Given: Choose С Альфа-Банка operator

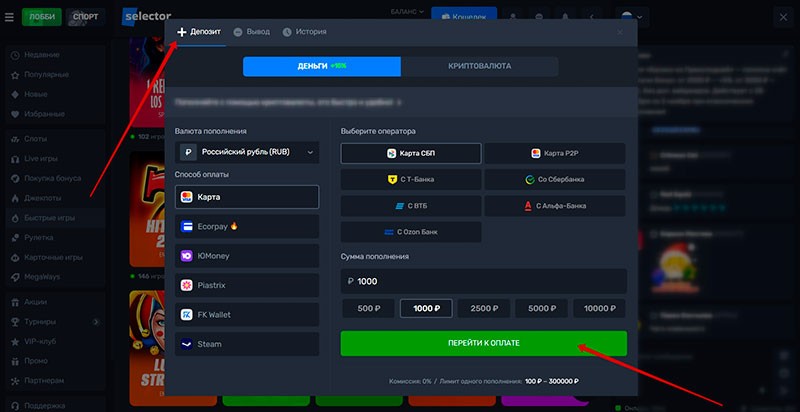Looking at the screenshot, I should (x=555, y=206).
